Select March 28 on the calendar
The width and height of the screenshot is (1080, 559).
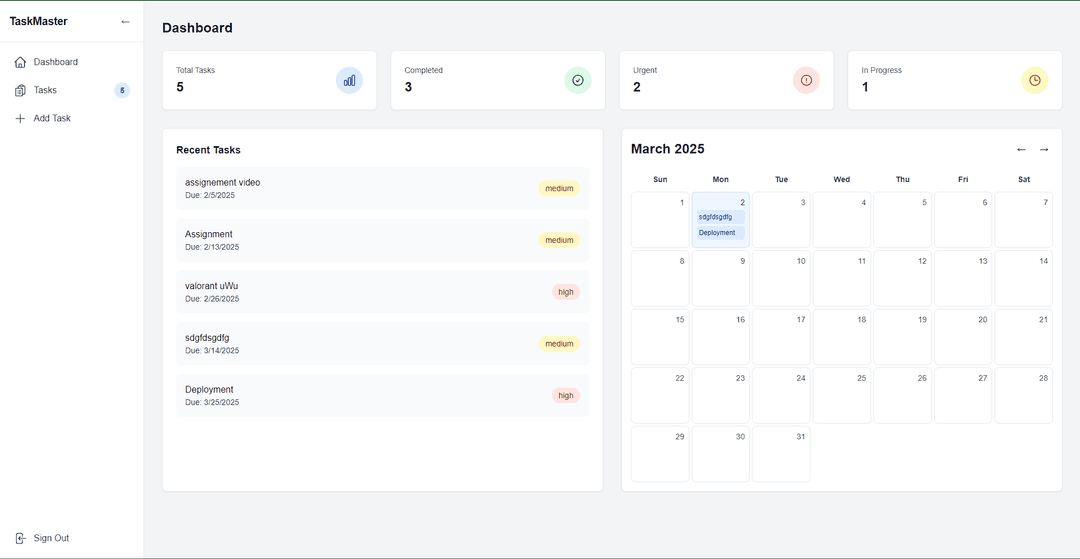click(x=1024, y=396)
